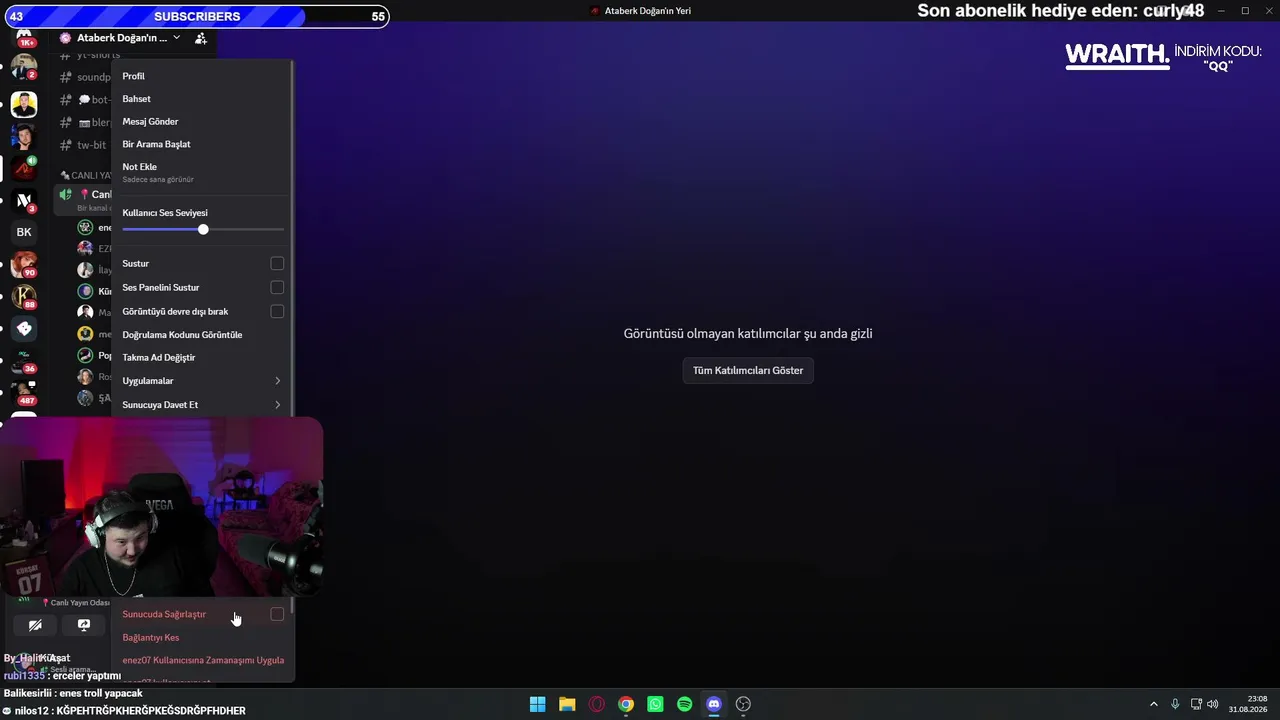1280x720 pixels.
Task: Choose Bahset from the context menu
Action: coord(202,99)
